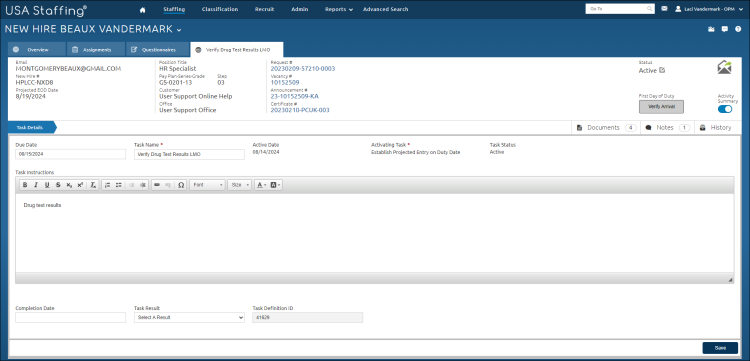
Task: Open Advanced Search
Action: pyautogui.click(x=386, y=9)
